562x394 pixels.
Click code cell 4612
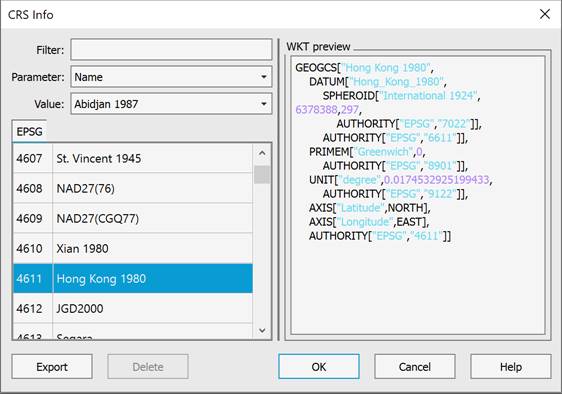pos(33,308)
